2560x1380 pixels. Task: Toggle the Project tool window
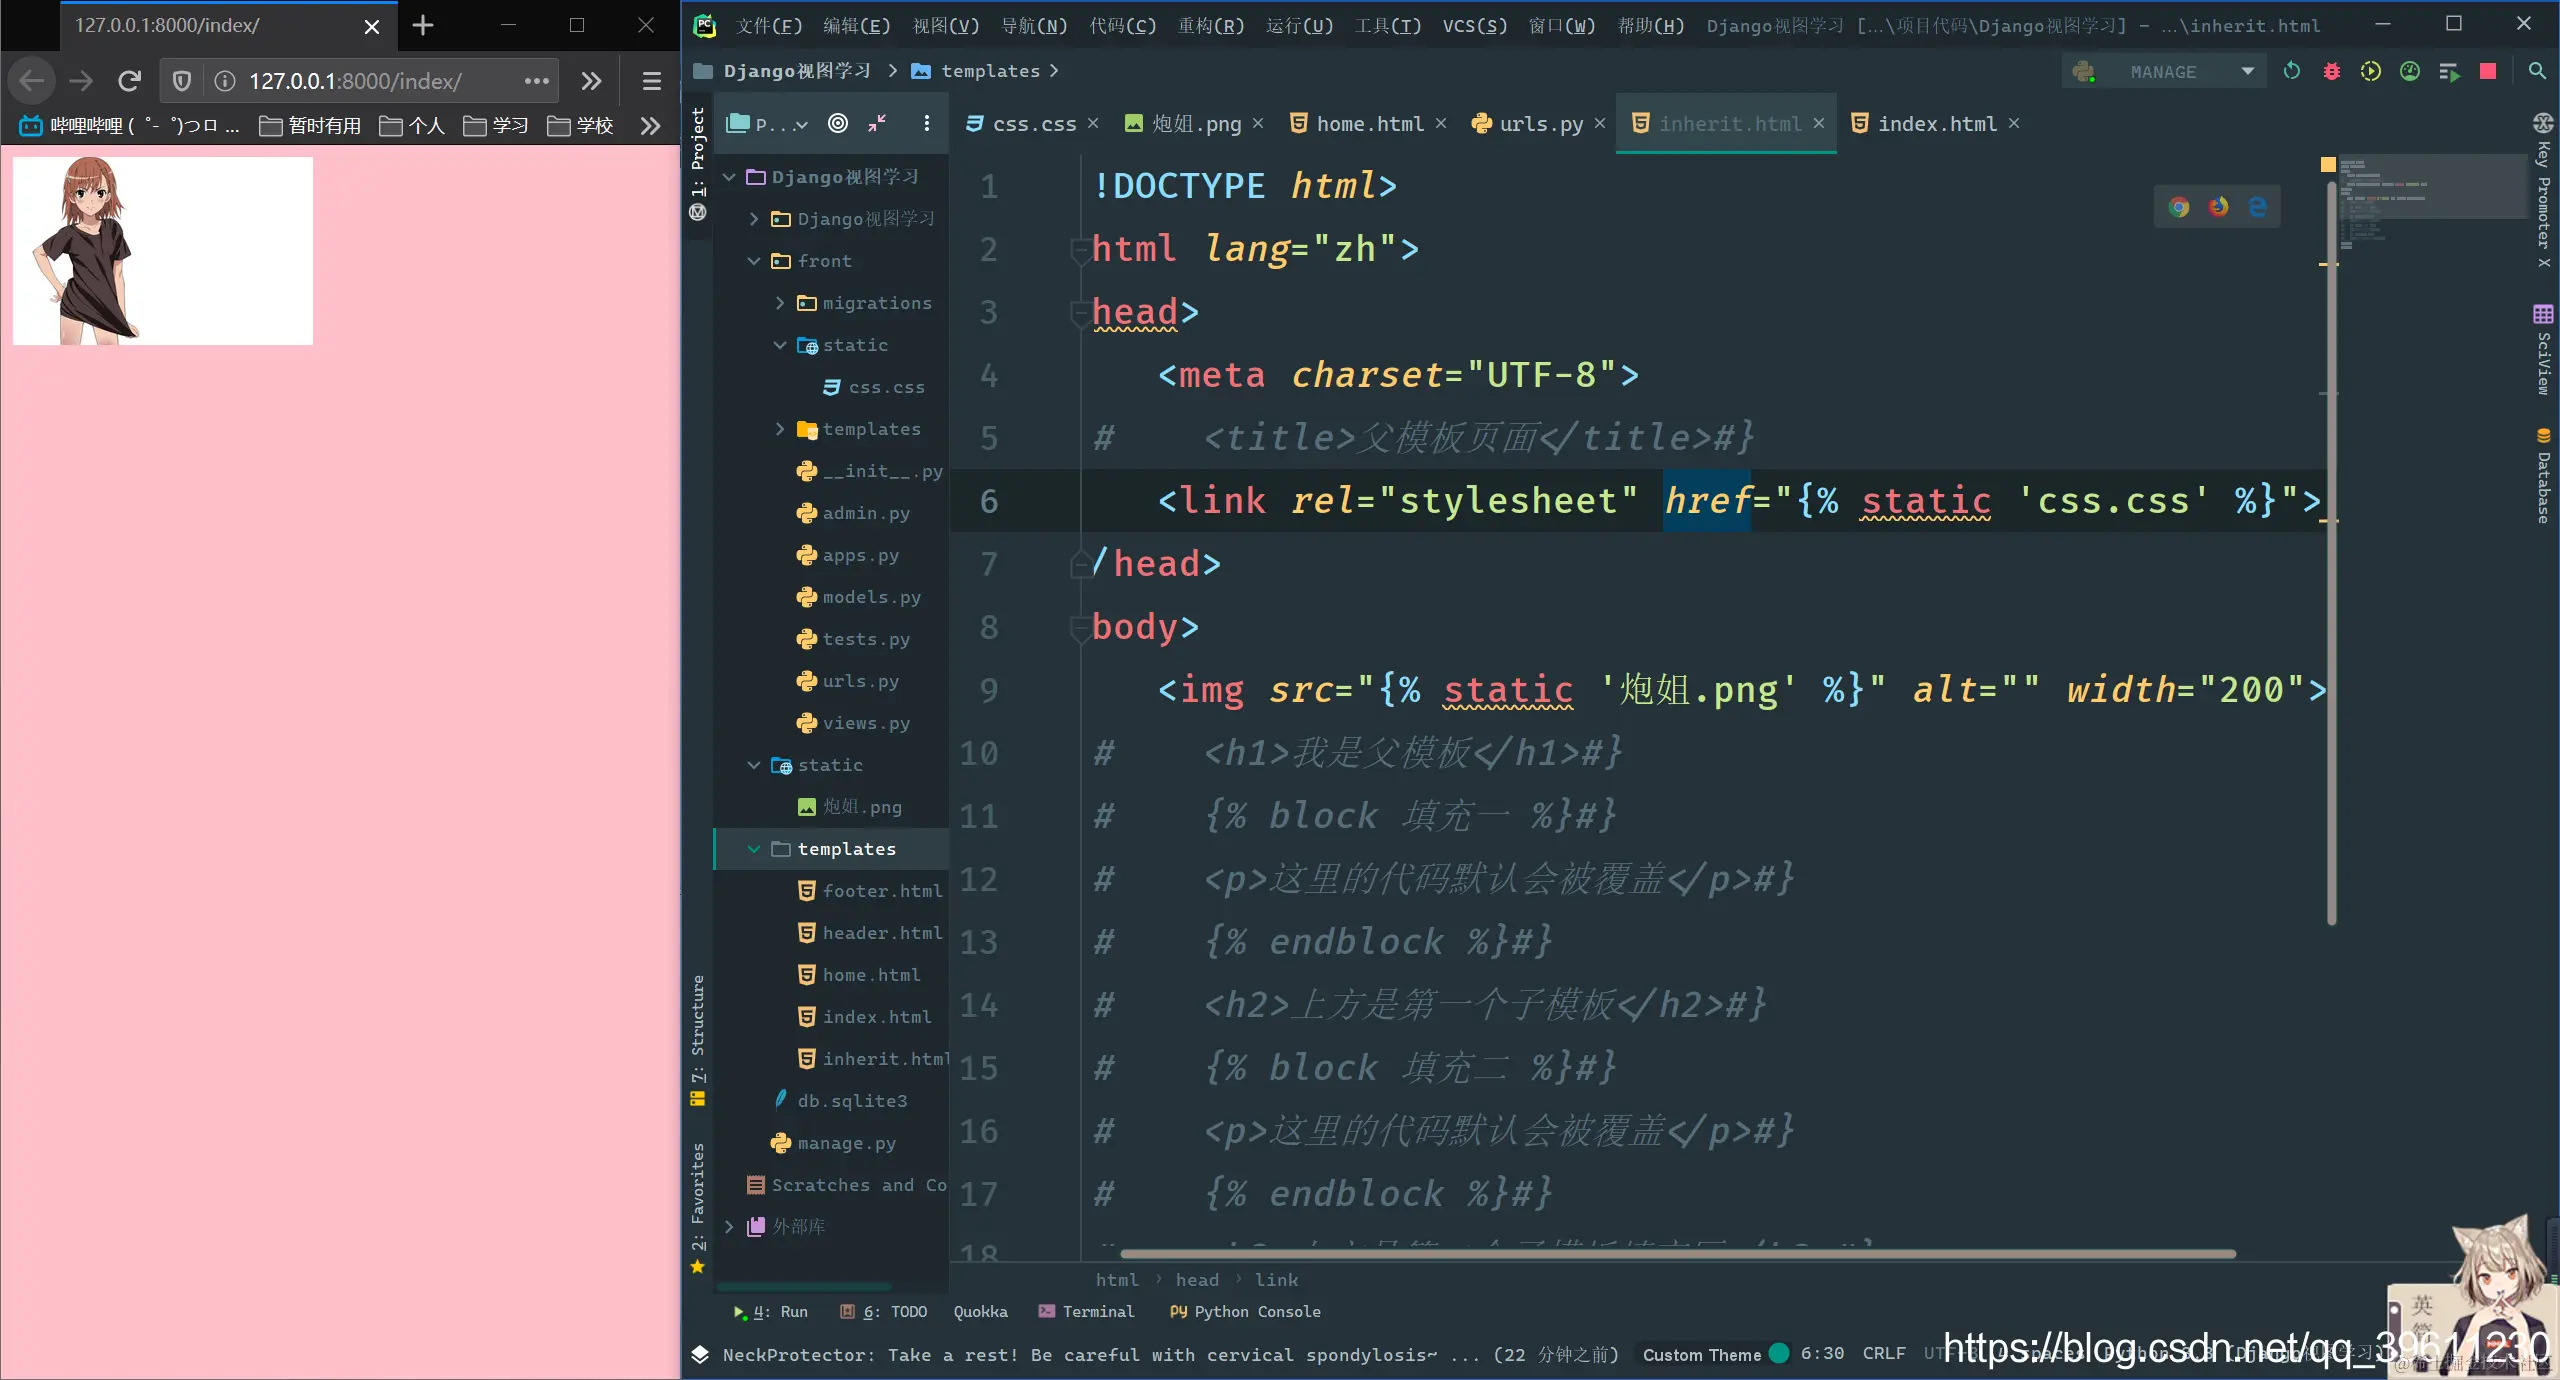pos(698,150)
